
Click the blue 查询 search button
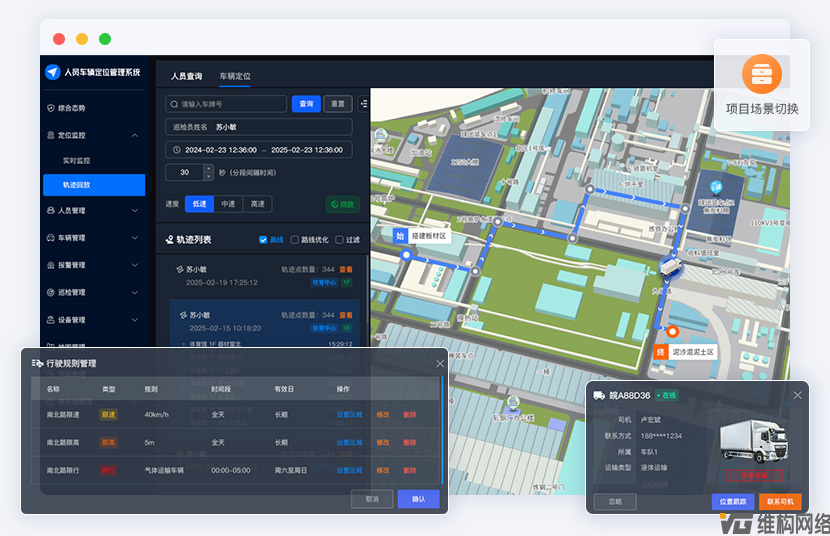coord(305,104)
